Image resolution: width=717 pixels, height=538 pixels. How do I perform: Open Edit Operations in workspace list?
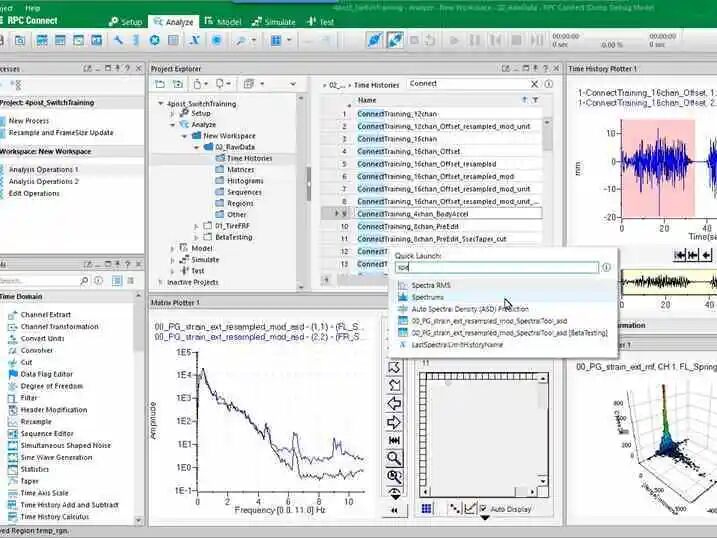click(x=34, y=193)
